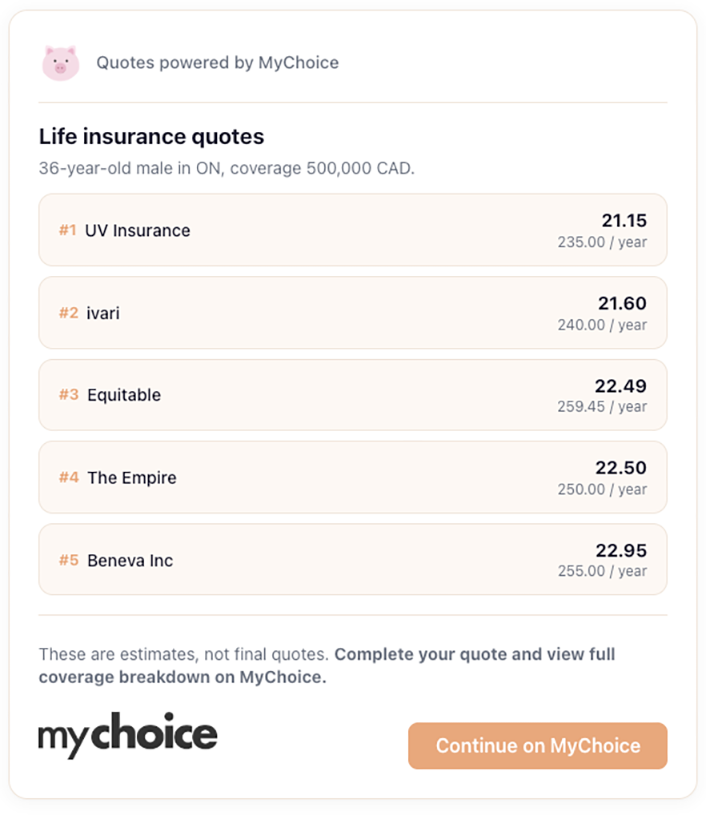Click the #1 rank label
The height and width of the screenshot is (815, 706).
point(67,230)
